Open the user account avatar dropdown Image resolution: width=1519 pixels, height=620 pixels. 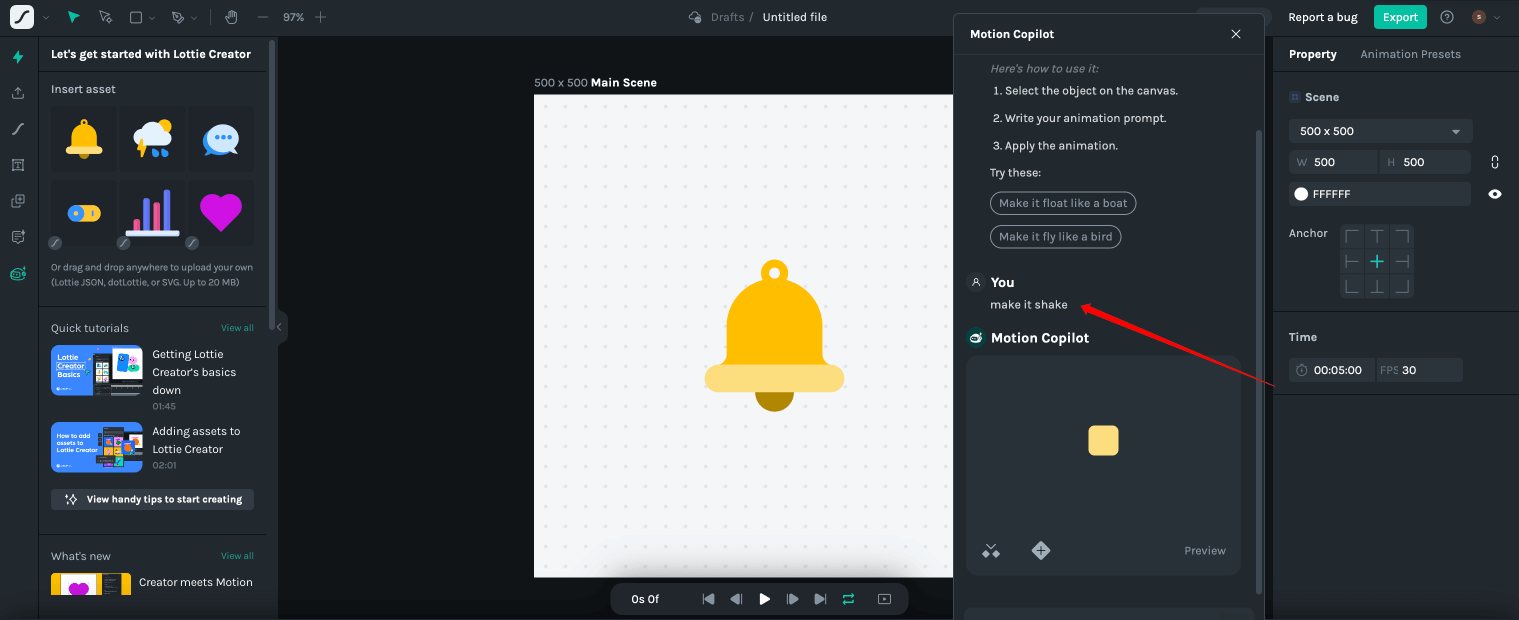click(1485, 17)
